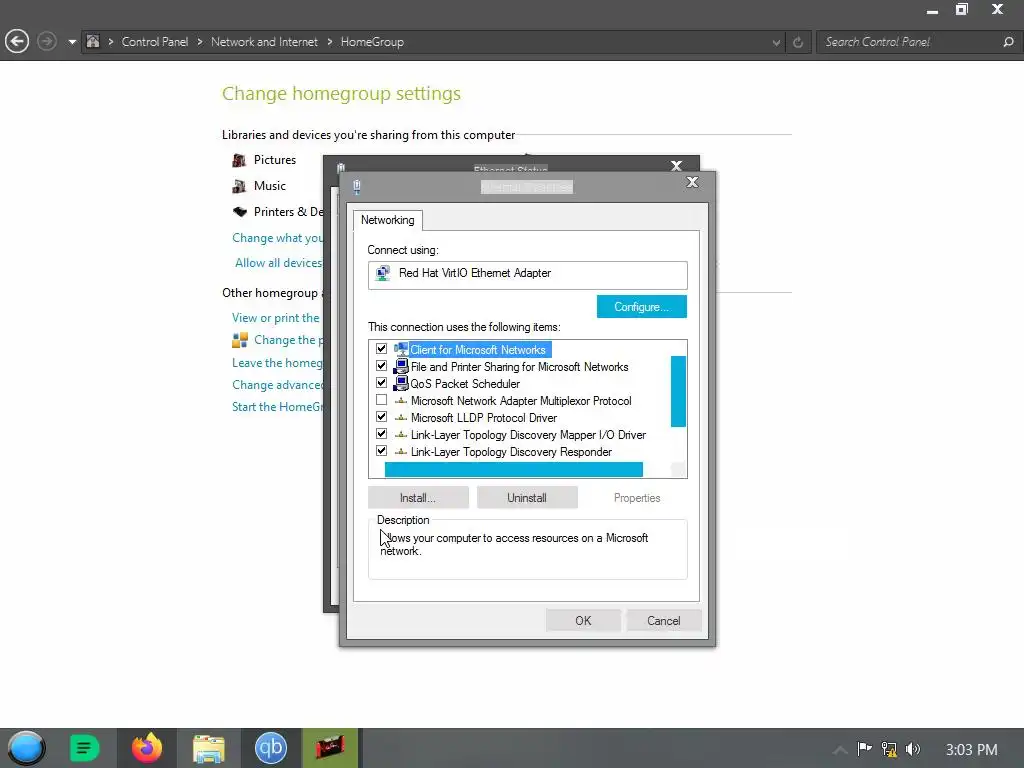The height and width of the screenshot is (768, 1024).
Task: Open qBittorrent from the taskbar
Action: 271,748
